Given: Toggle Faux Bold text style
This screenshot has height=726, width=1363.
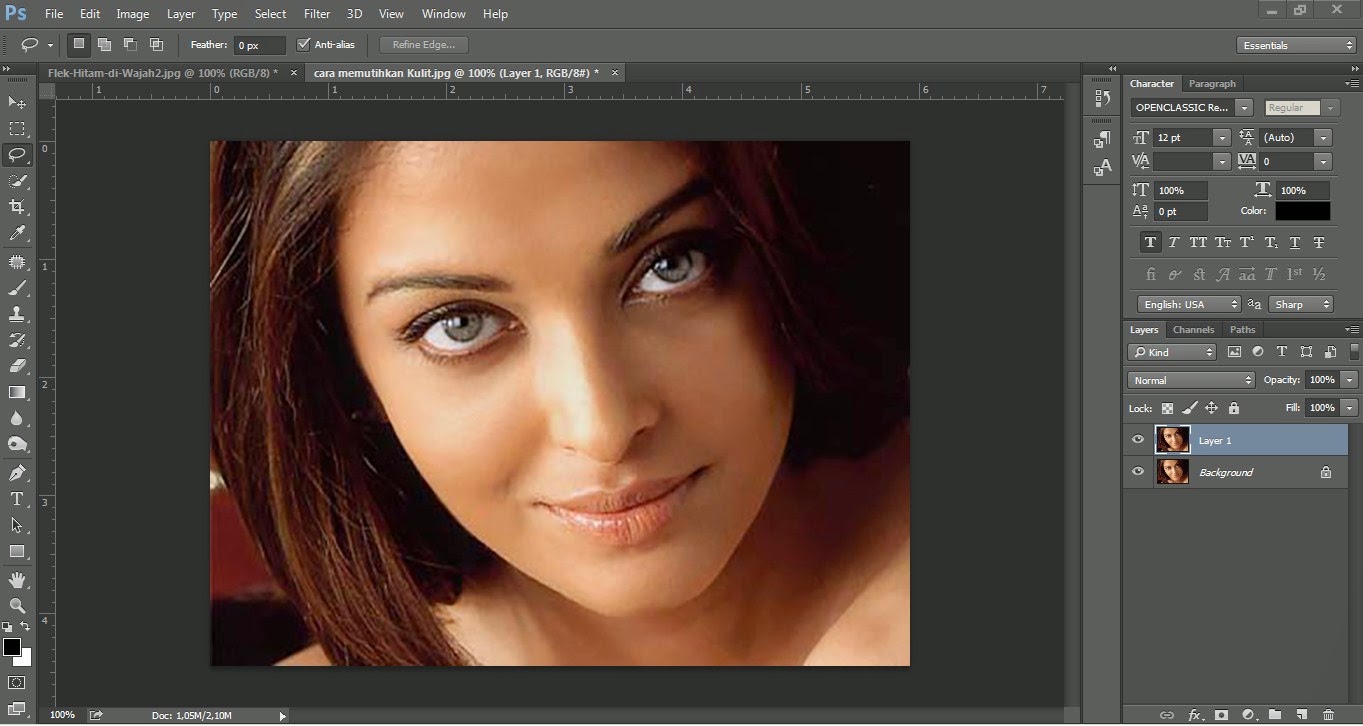Looking at the screenshot, I should (x=1150, y=242).
